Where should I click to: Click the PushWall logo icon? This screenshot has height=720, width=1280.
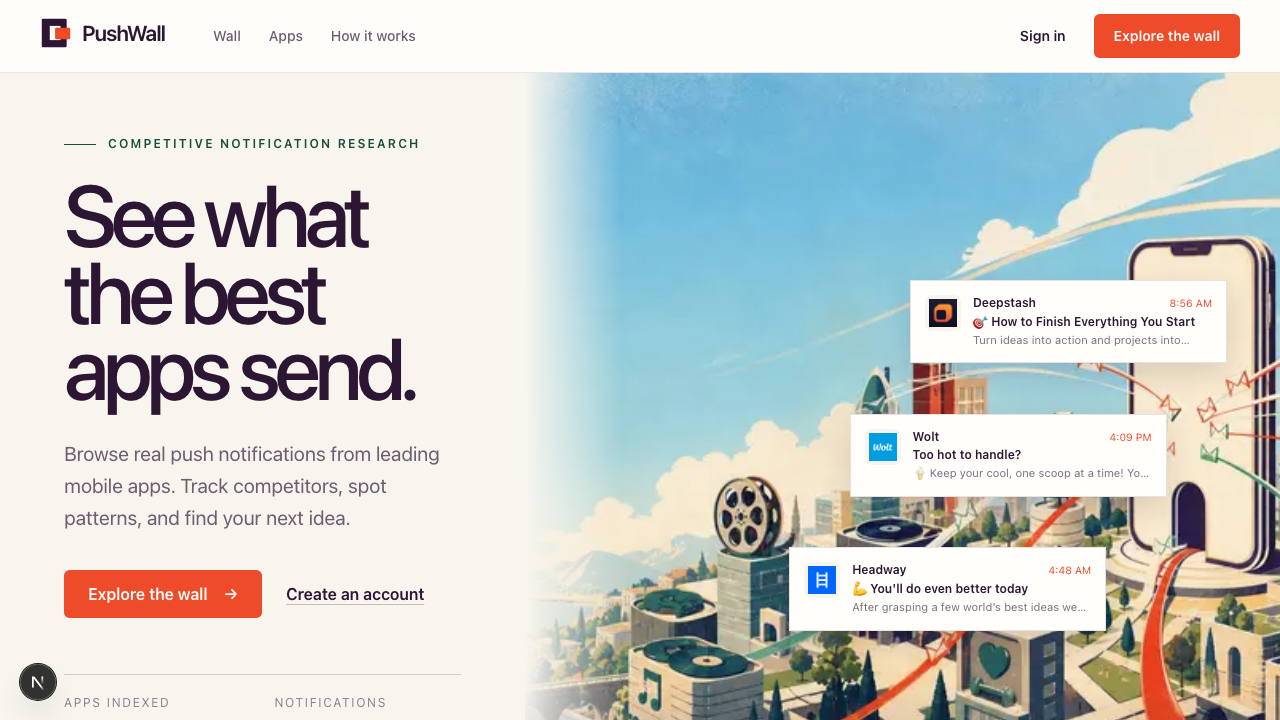pos(56,34)
